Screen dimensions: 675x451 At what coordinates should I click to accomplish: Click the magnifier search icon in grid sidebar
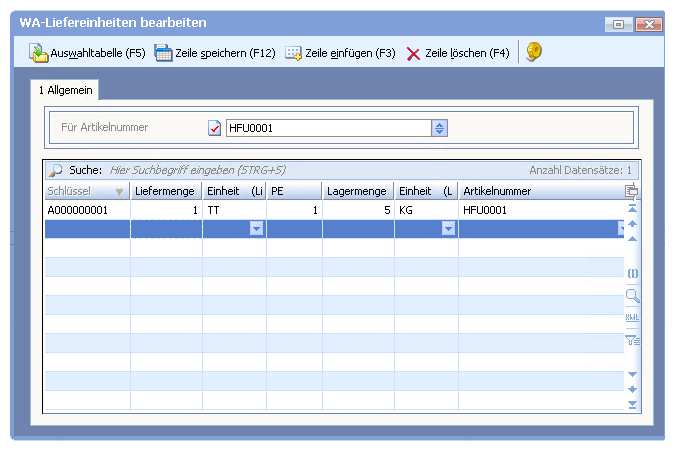tap(632, 295)
